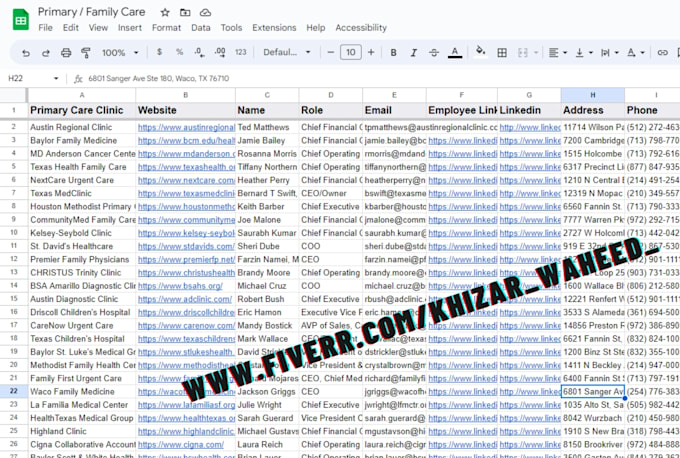Rename document title Primary / Family Care
The width and height of the screenshot is (680, 458).
[92, 12]
